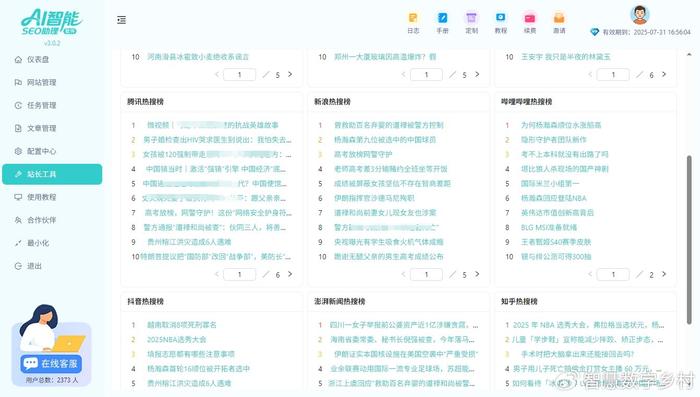The width and height of the screenshot is (700, 397).
Task: Open the 续费 renewal icon
Action: [530, 23]
